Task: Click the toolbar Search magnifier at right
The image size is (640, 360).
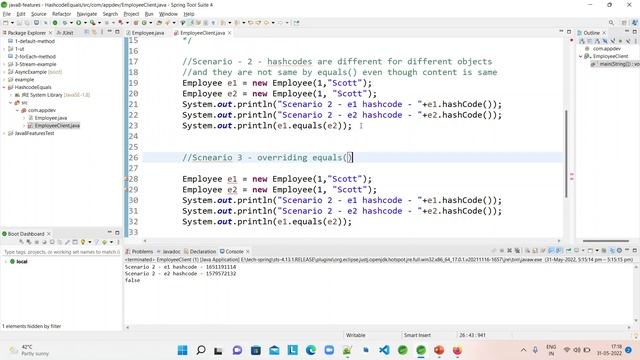Action: tap(611, 23)
